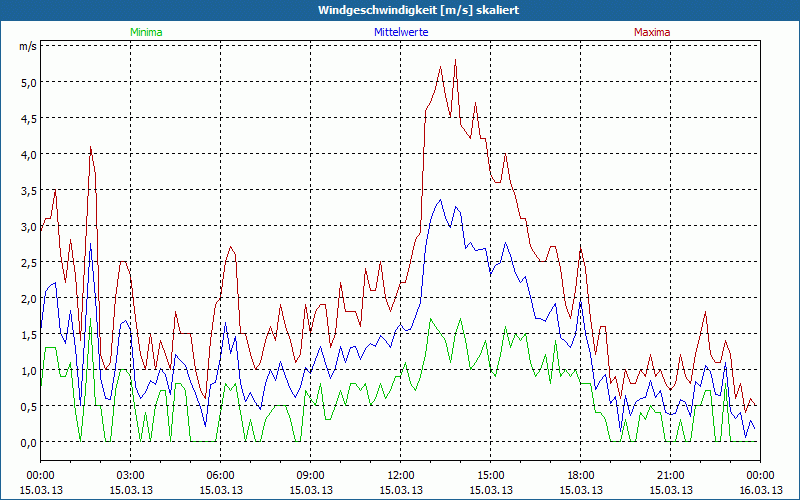Click the '15:00' time axis label

pos(491,476)
